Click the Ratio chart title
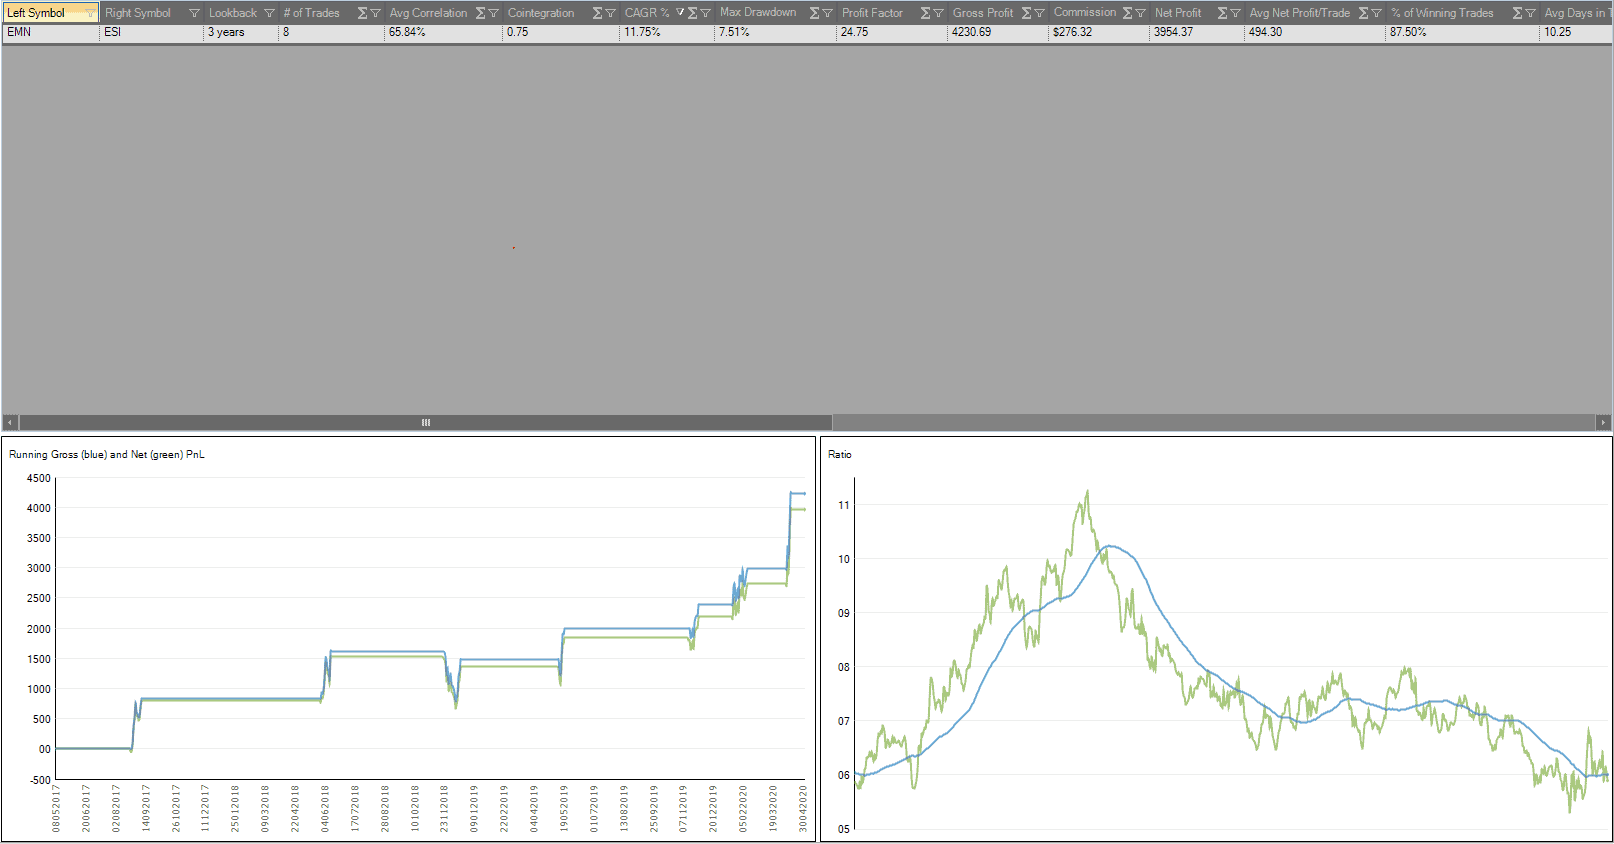The image size is (1614, 844). (840, 454)
